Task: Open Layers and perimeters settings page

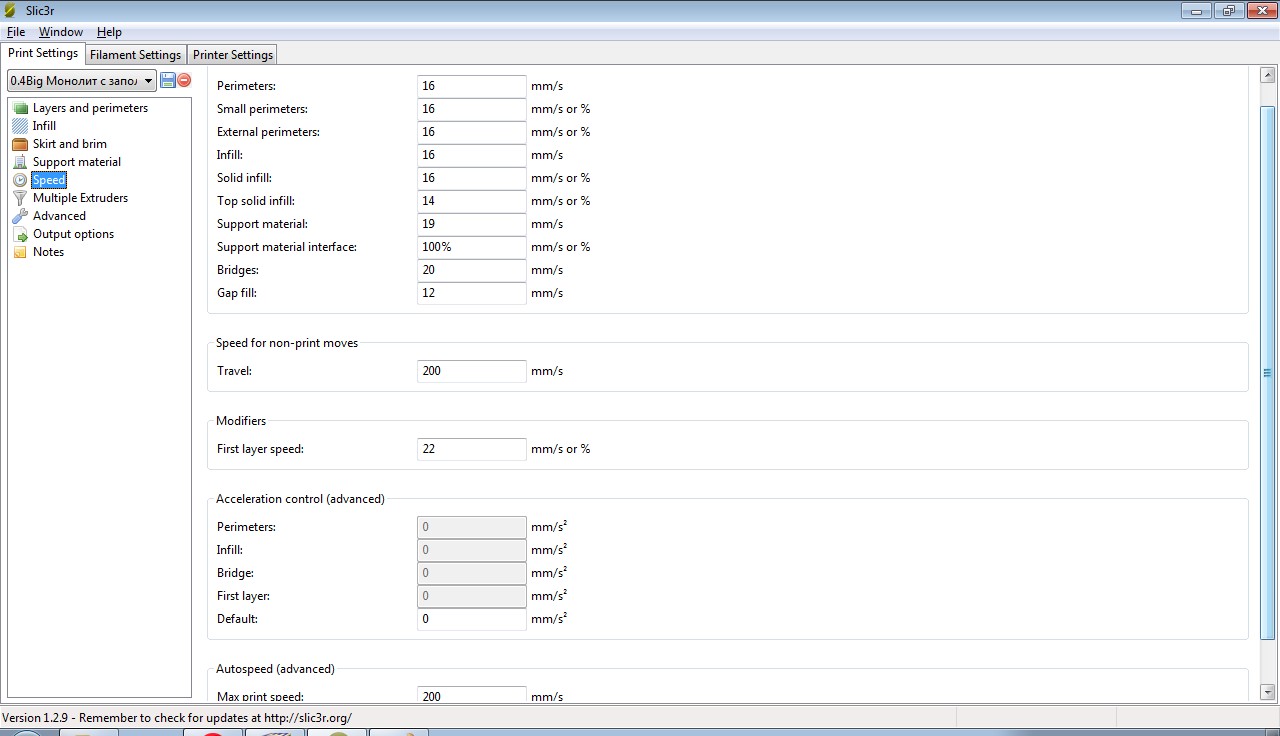Action: coord(90,108)
